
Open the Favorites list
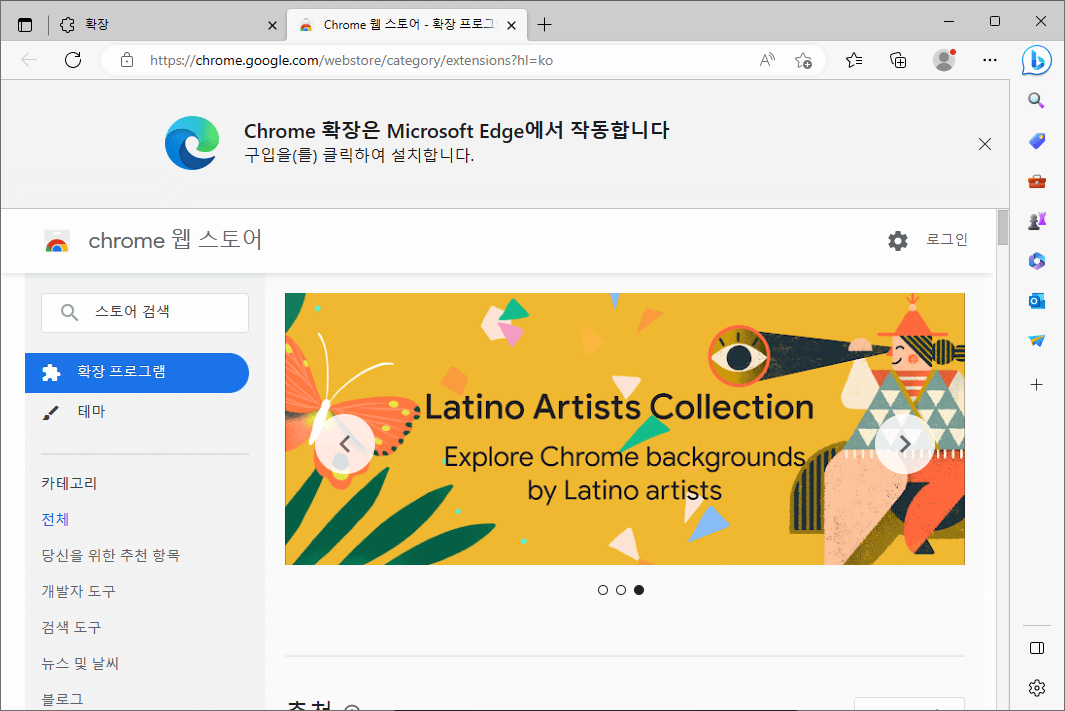pos(854,60)
